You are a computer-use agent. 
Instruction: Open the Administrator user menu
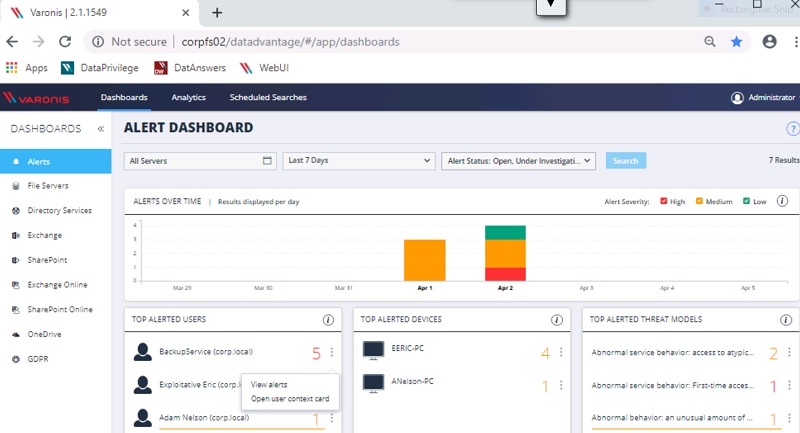click(764, 97)
